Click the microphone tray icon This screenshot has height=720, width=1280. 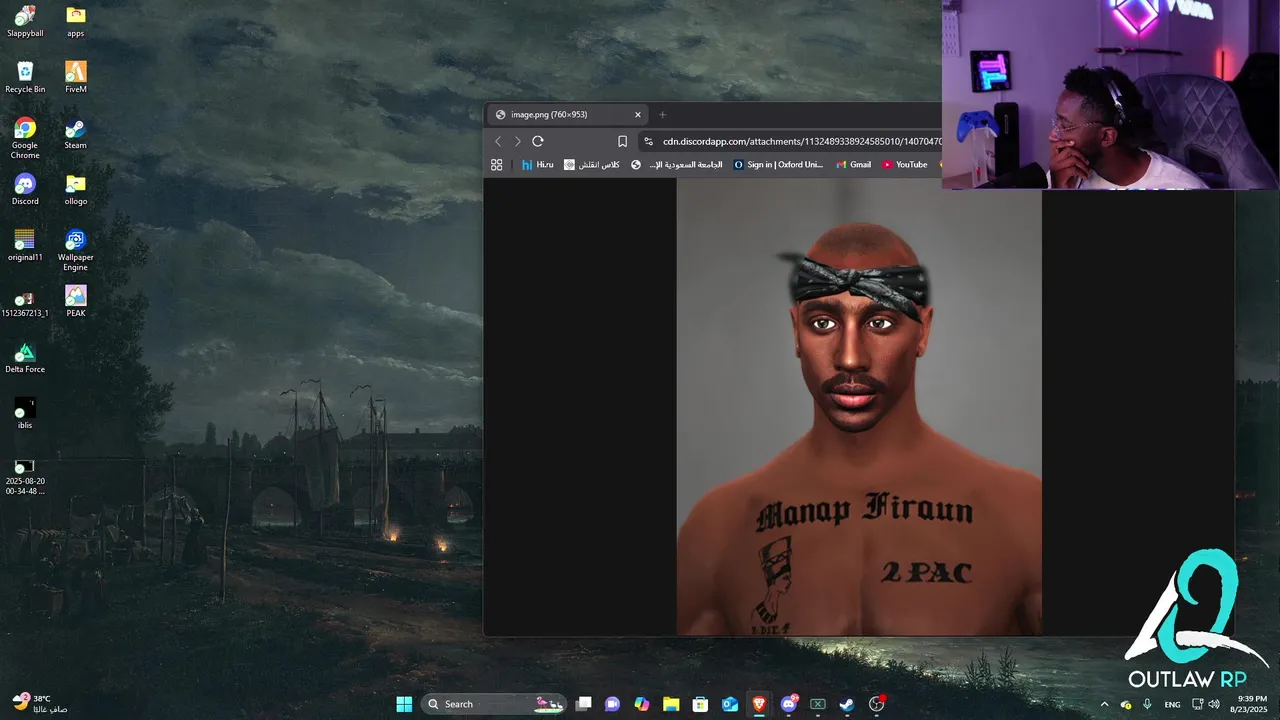point(1147,704)
